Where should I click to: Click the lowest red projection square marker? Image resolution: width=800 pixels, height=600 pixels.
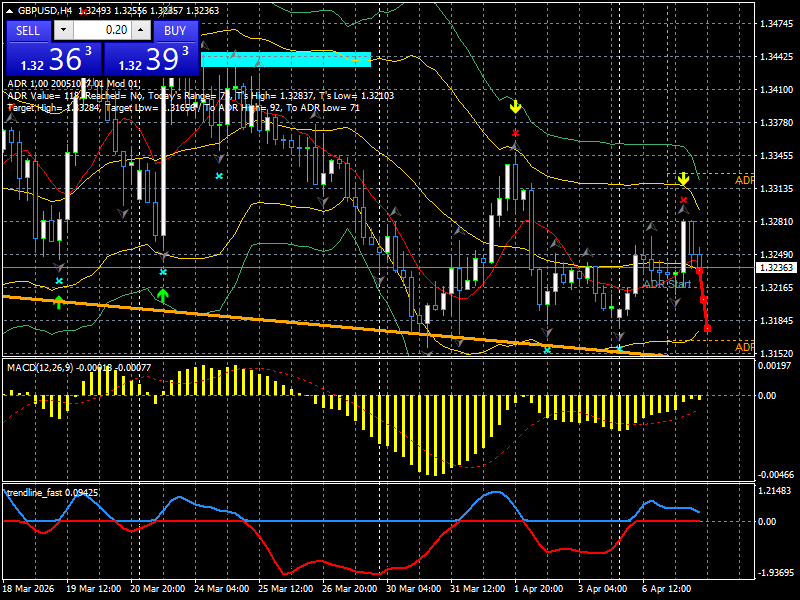point(708,329)
